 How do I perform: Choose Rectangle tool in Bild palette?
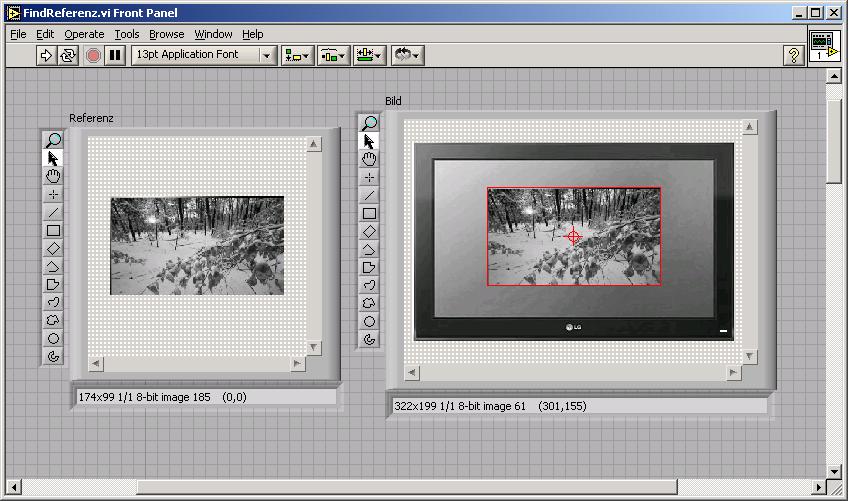coord(369,213)
